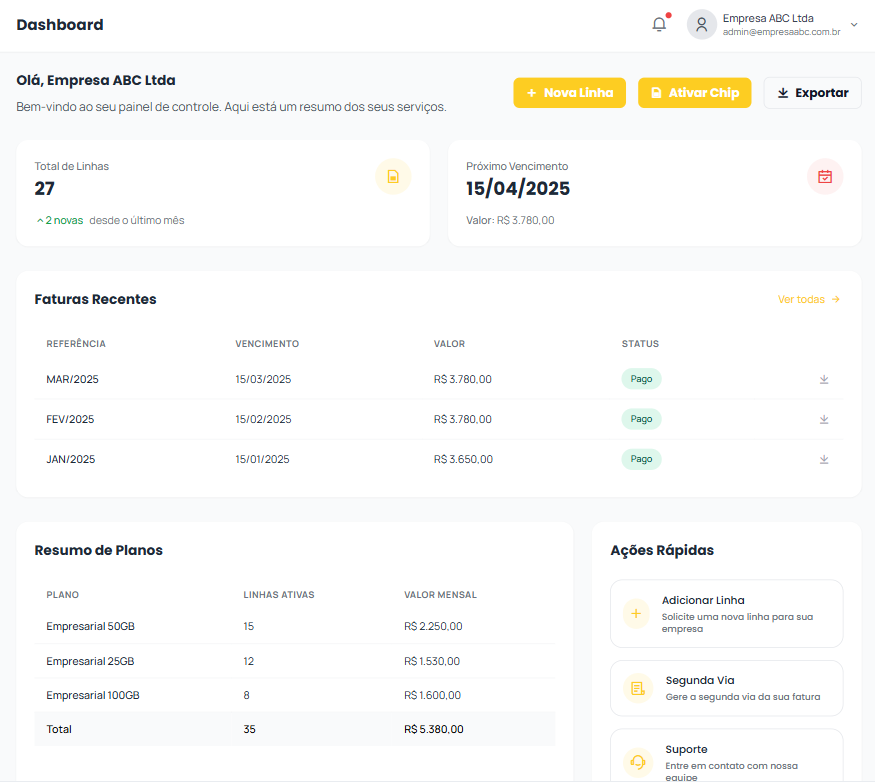
Task: Click the Segunda Via invoice icon
Action: tap(636, 688)
